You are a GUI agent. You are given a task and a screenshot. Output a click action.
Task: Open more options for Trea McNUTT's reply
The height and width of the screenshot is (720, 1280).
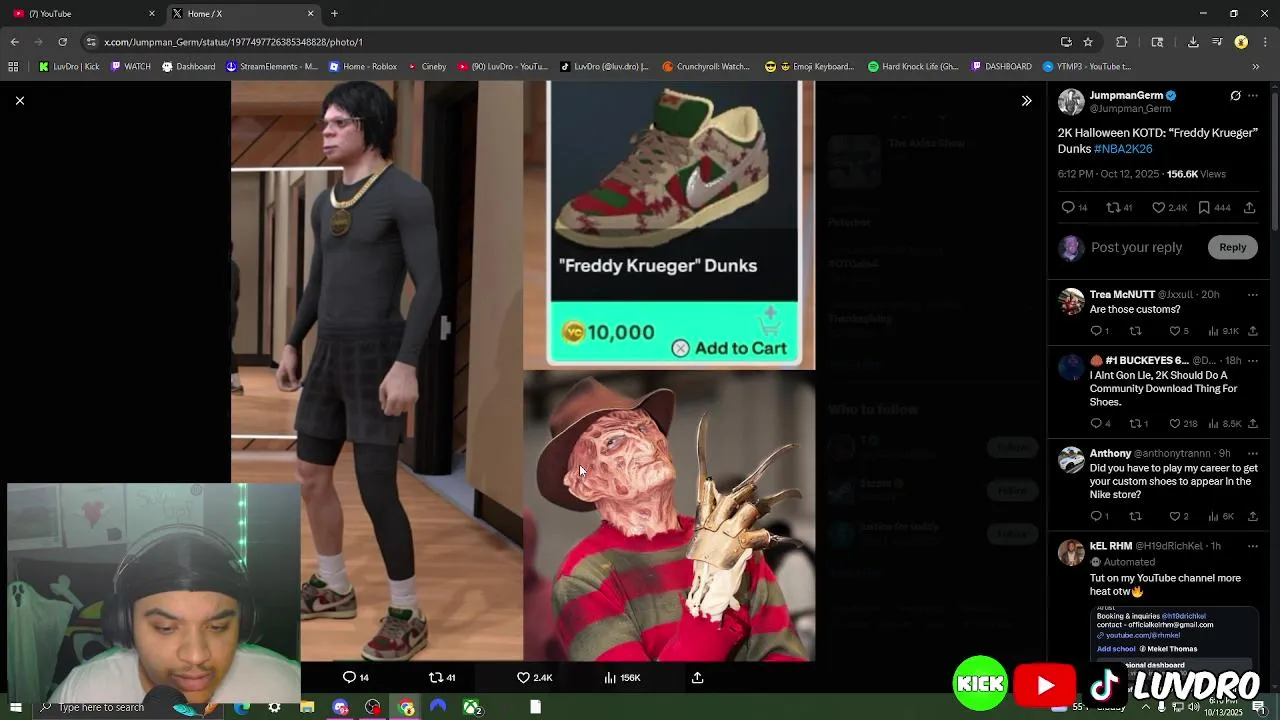[x=1253, y=295]
